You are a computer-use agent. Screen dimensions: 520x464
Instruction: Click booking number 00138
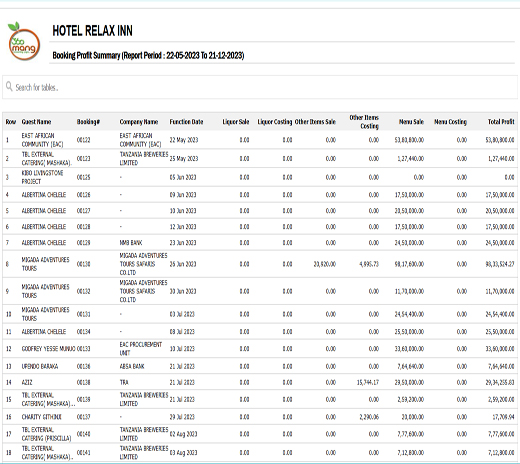83,382
